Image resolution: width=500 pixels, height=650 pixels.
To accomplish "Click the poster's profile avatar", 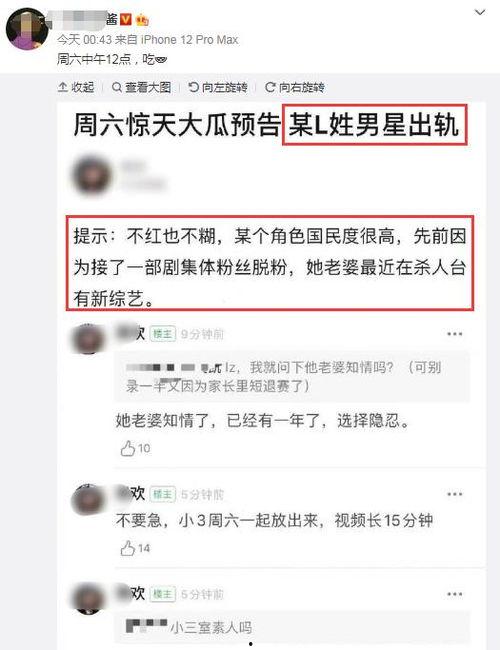I will [27, 29].
